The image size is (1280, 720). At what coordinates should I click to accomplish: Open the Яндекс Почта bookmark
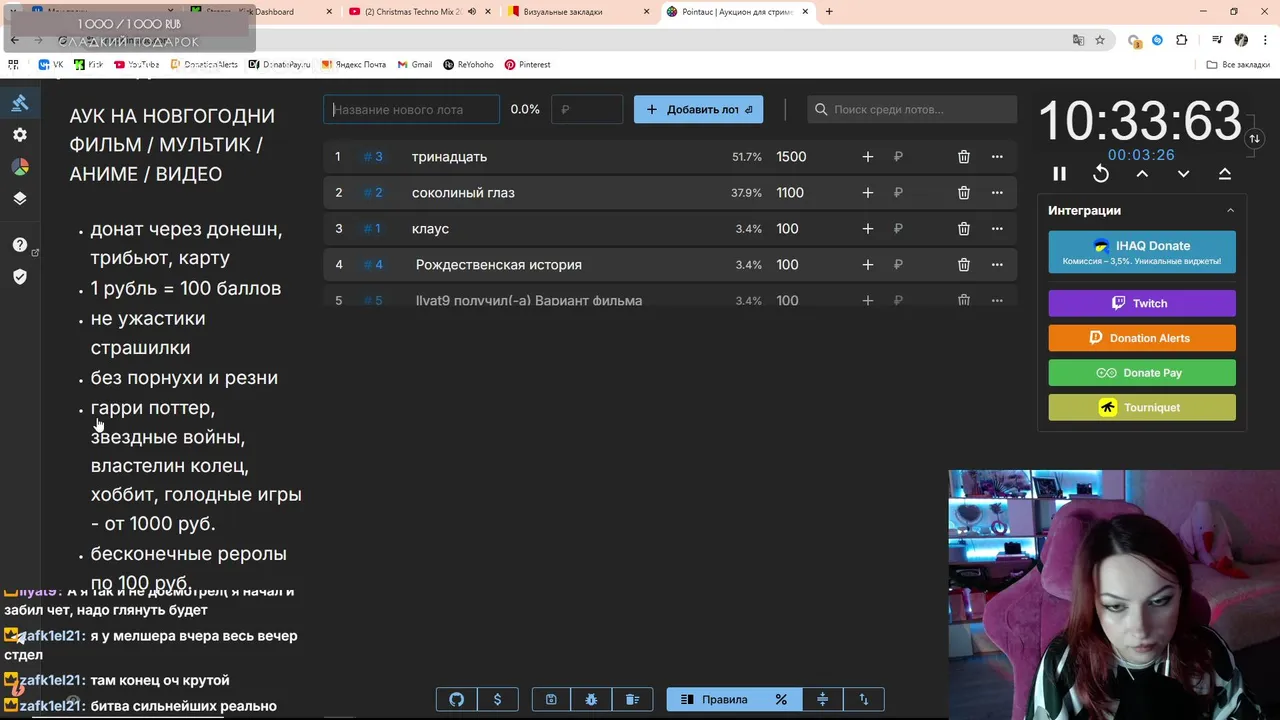tap(354, 64)
